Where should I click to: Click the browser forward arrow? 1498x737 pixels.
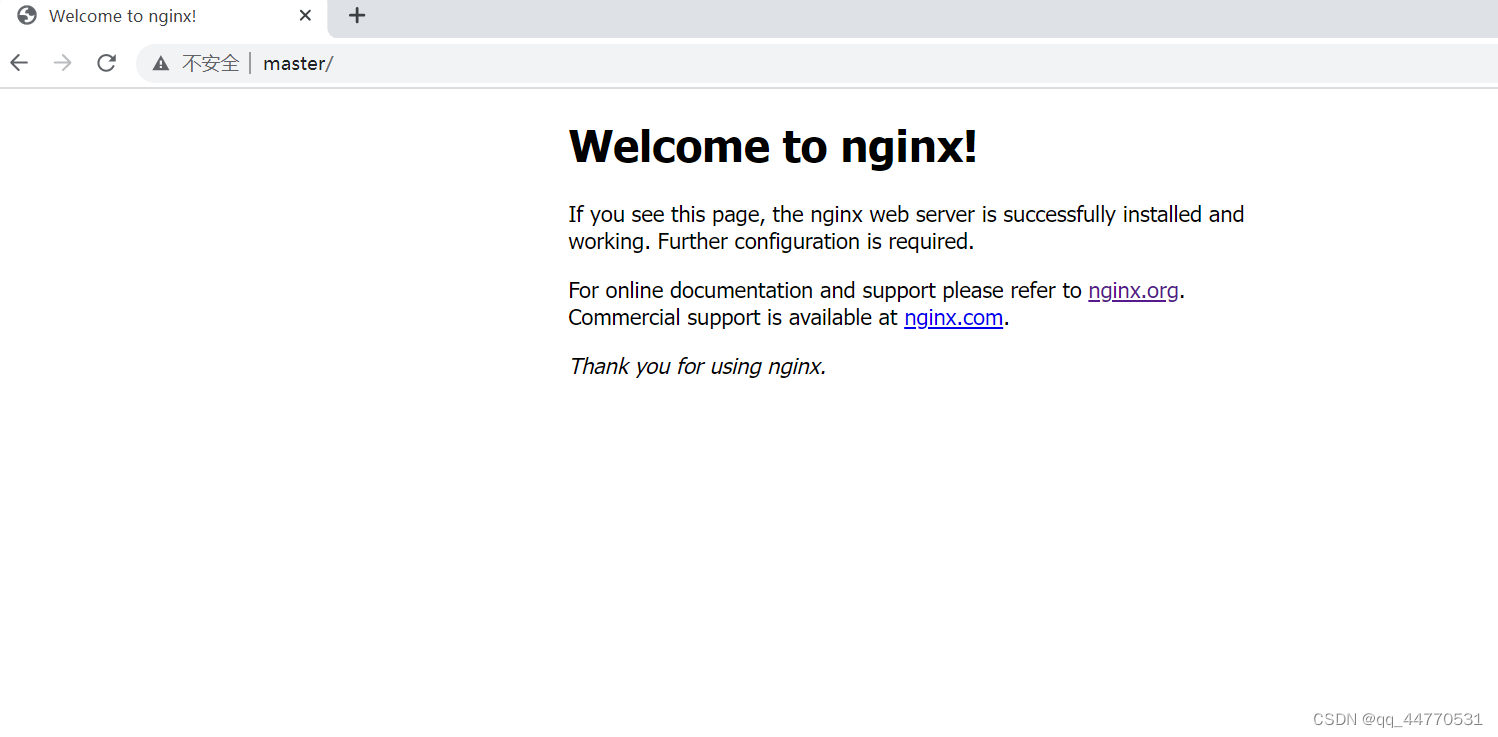point(63,63)
